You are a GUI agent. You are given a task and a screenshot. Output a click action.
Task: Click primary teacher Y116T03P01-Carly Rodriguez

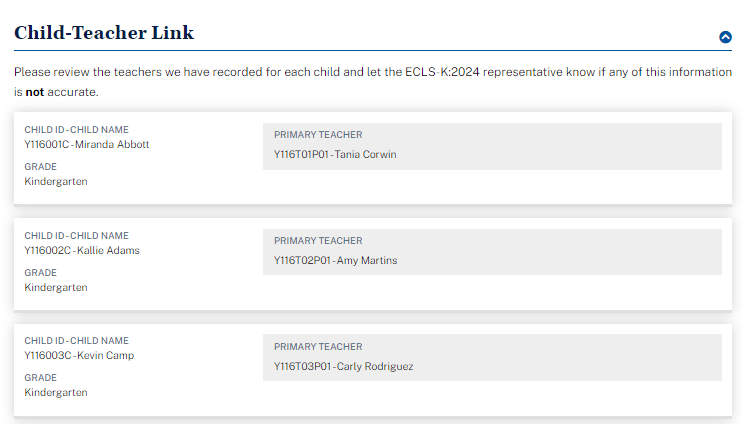pos(343,367)
